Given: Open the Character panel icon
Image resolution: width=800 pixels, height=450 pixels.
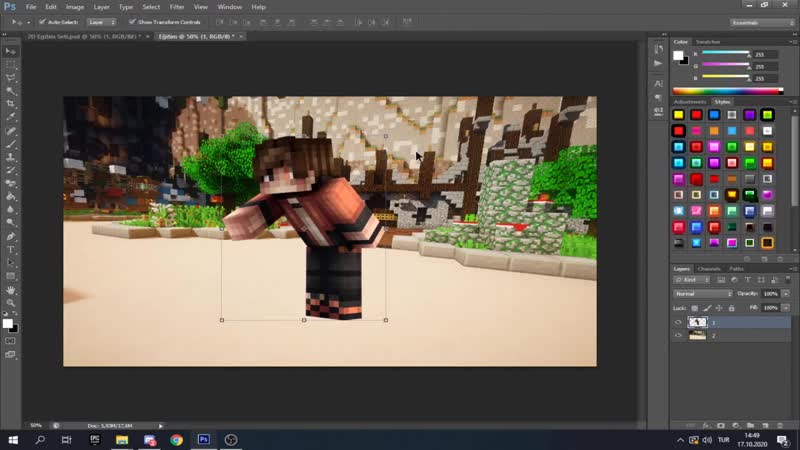Looking at the screenshot, I should [x=658, y=83].
